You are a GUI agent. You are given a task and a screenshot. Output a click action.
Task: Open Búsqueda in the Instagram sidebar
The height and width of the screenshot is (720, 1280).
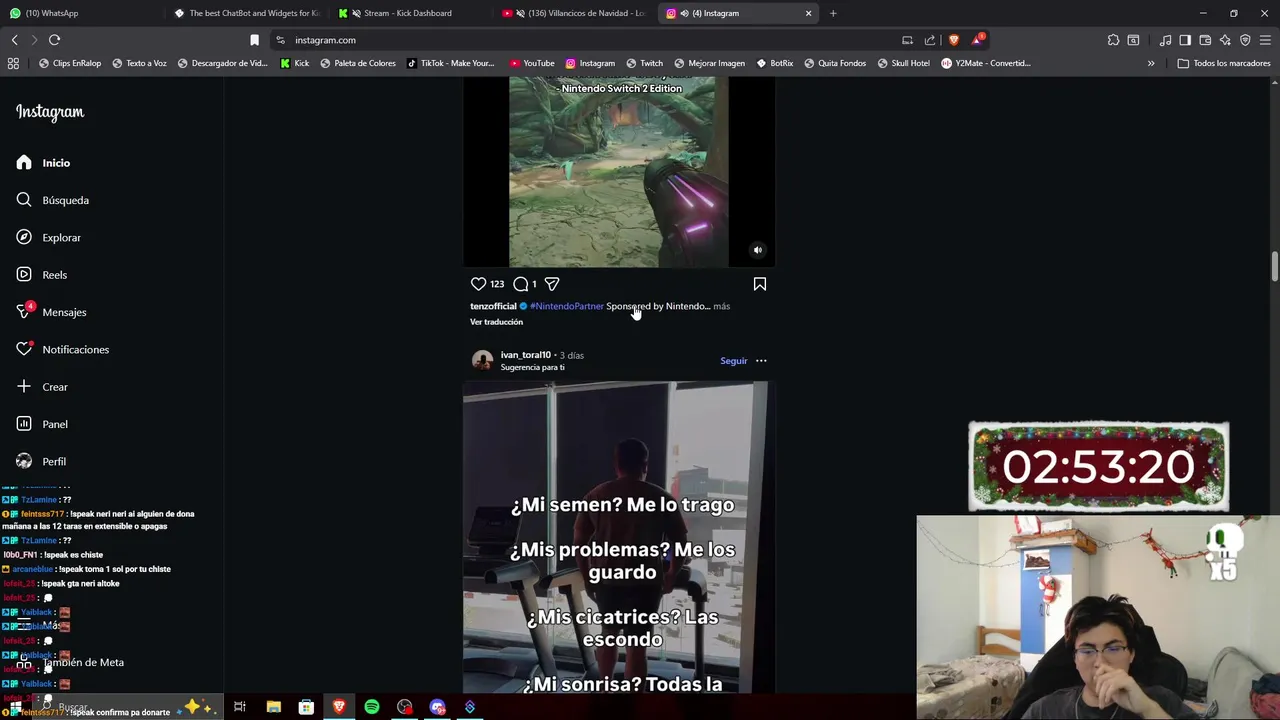(54, 200)
